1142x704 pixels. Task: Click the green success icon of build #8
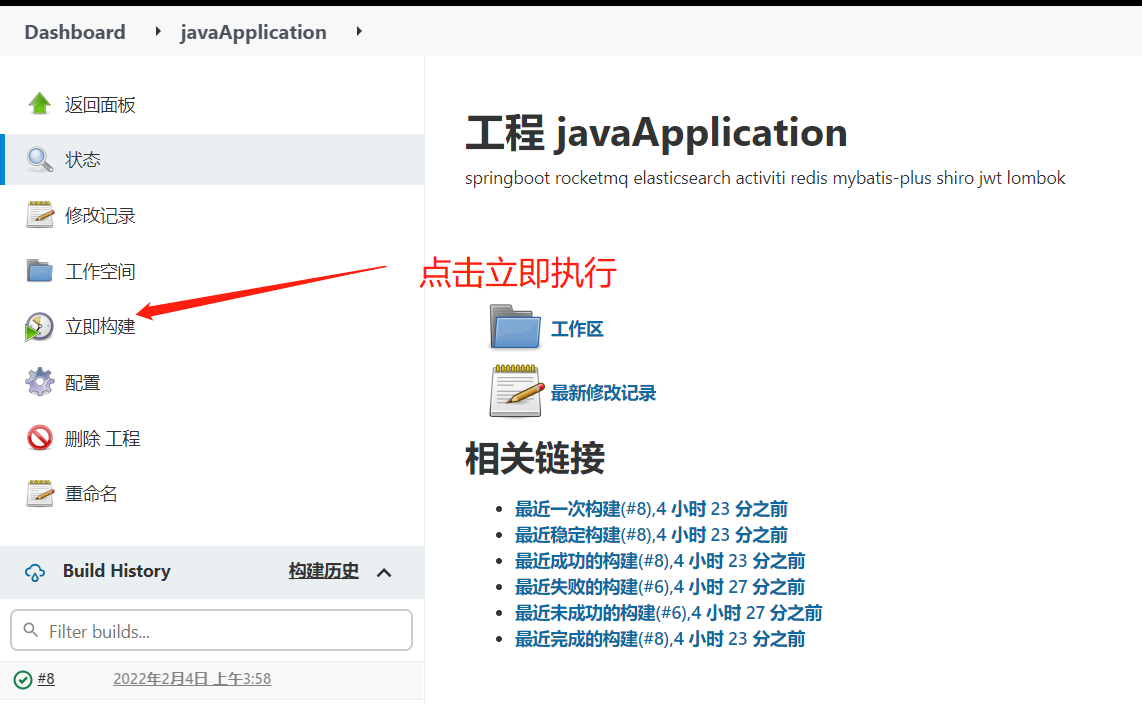(23, 680)
